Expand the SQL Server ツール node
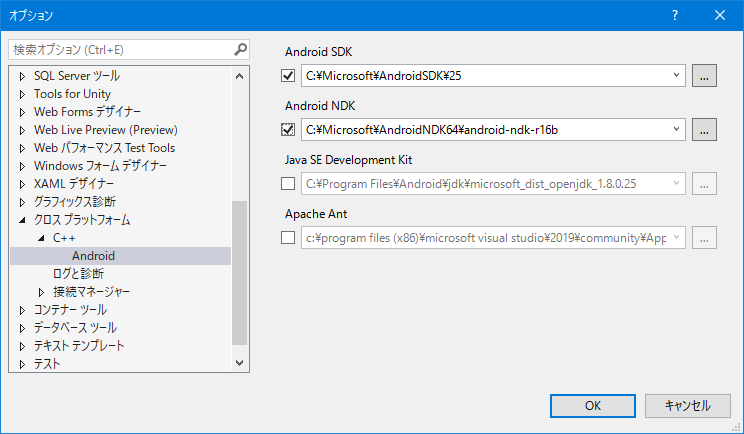This screenshot has height=434, width=744. pos(22,76)
